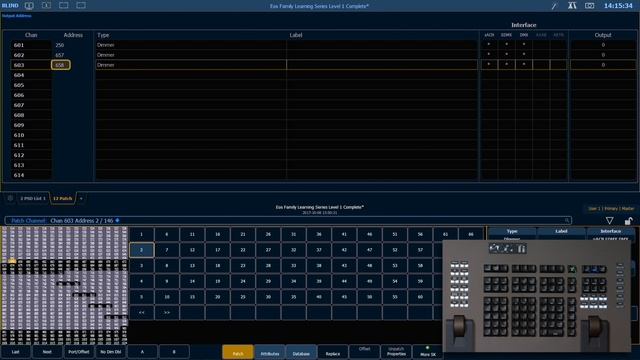This screenshot has height=360, width=640.
Task: Choose the fourth frame layout icon
Action: tap(81, 6)
